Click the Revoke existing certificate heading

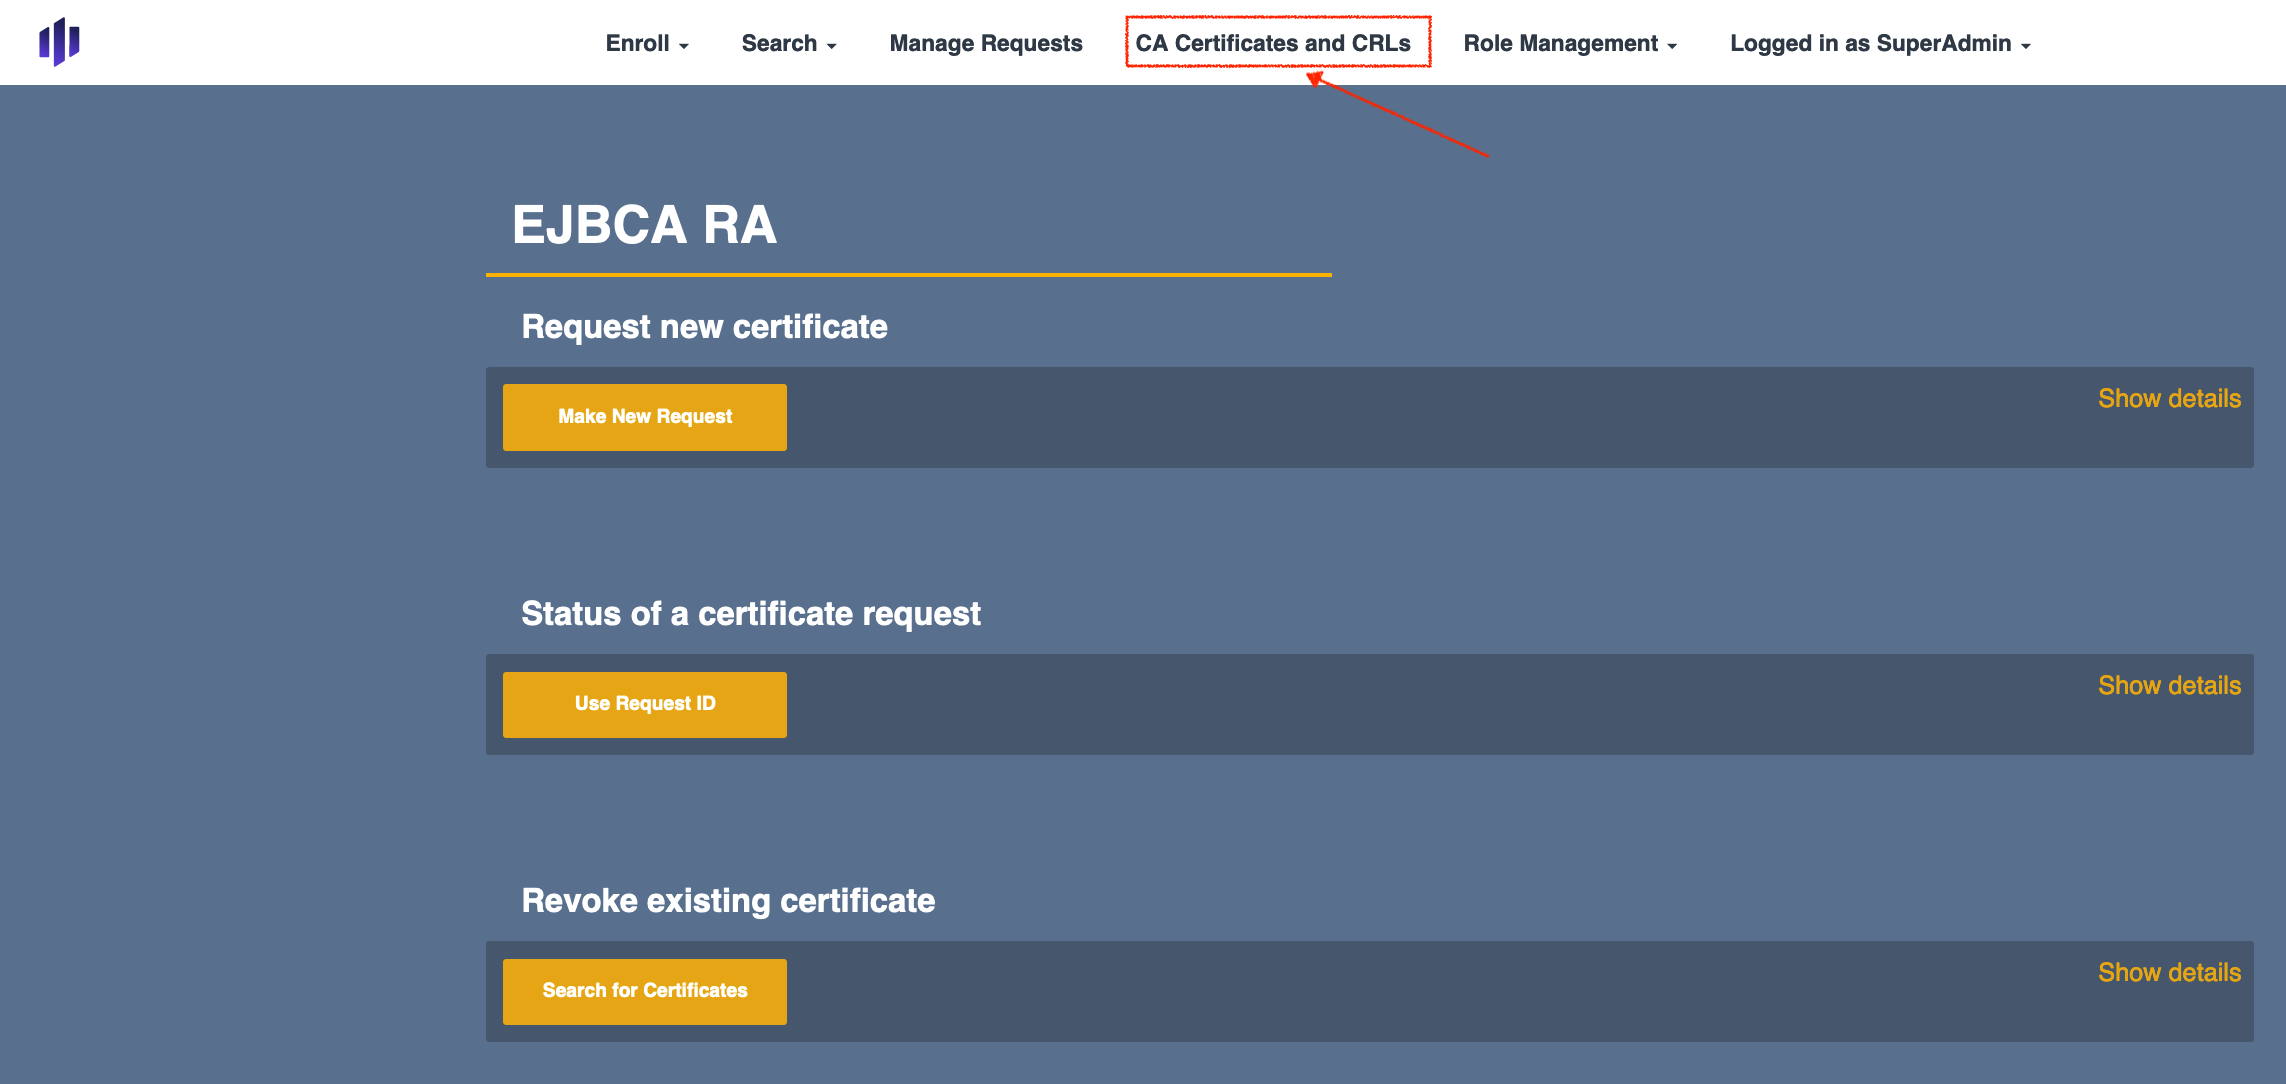[x=728, y=901]
